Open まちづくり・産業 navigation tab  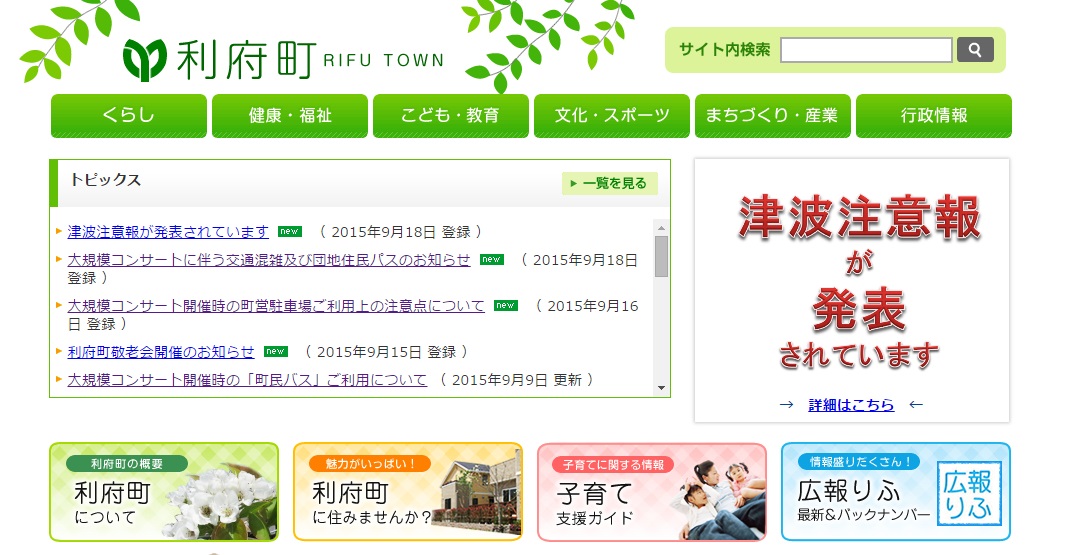coord(773,116)
